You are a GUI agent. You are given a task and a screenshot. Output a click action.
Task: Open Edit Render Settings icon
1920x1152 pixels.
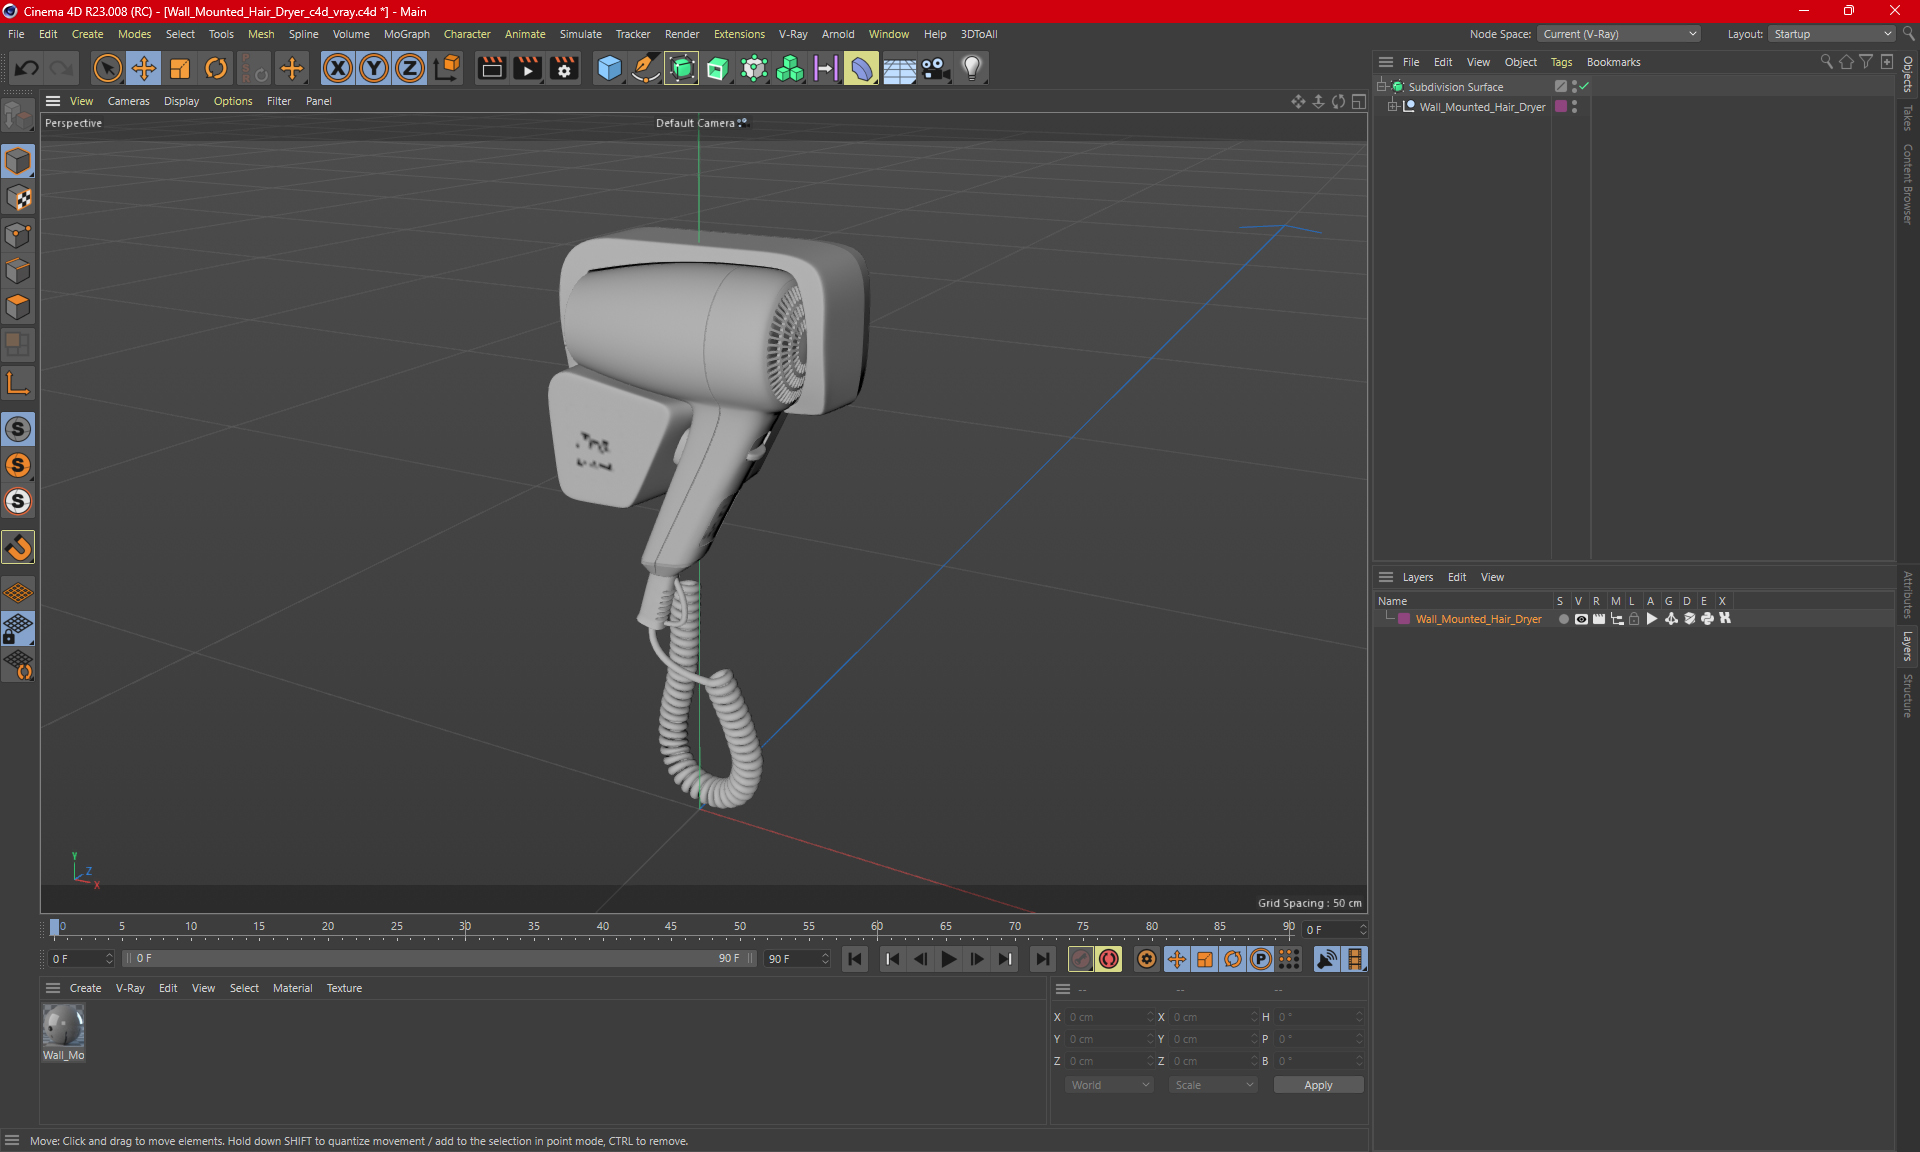coord(564,68)
